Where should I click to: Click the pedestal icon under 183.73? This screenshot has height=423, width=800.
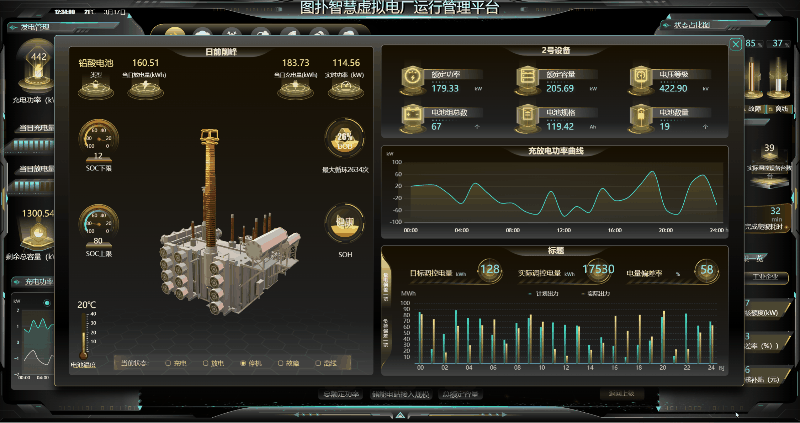tap(295, 89)
